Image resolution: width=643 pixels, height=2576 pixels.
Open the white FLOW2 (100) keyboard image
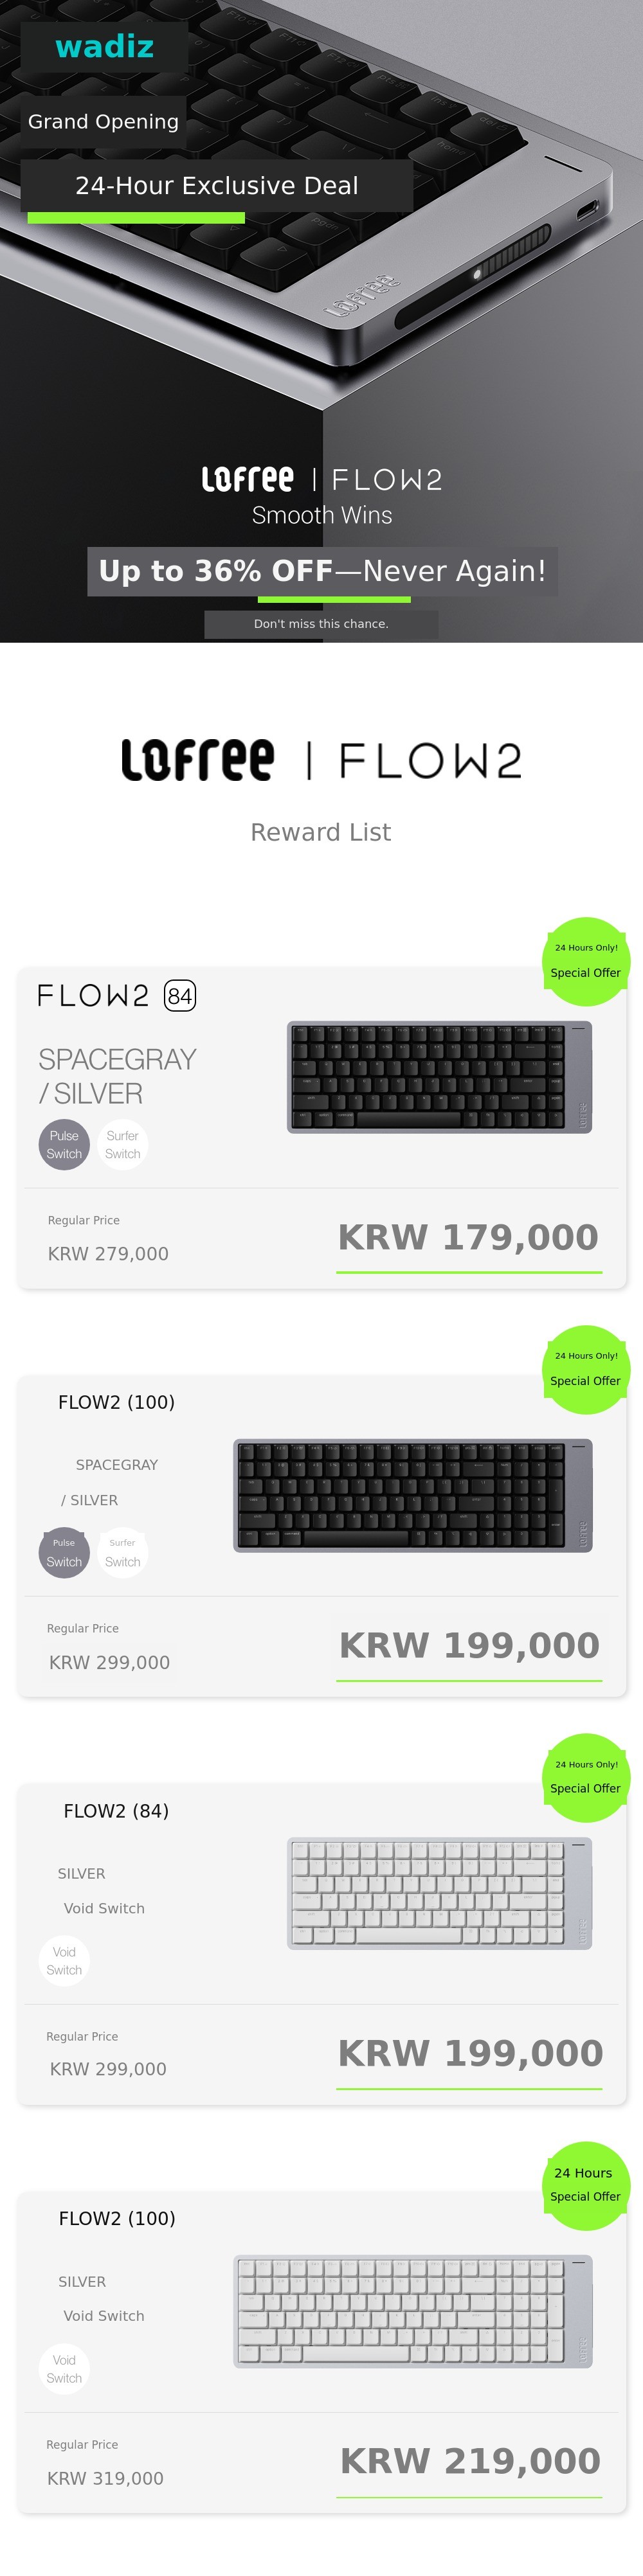point(413,2311)
